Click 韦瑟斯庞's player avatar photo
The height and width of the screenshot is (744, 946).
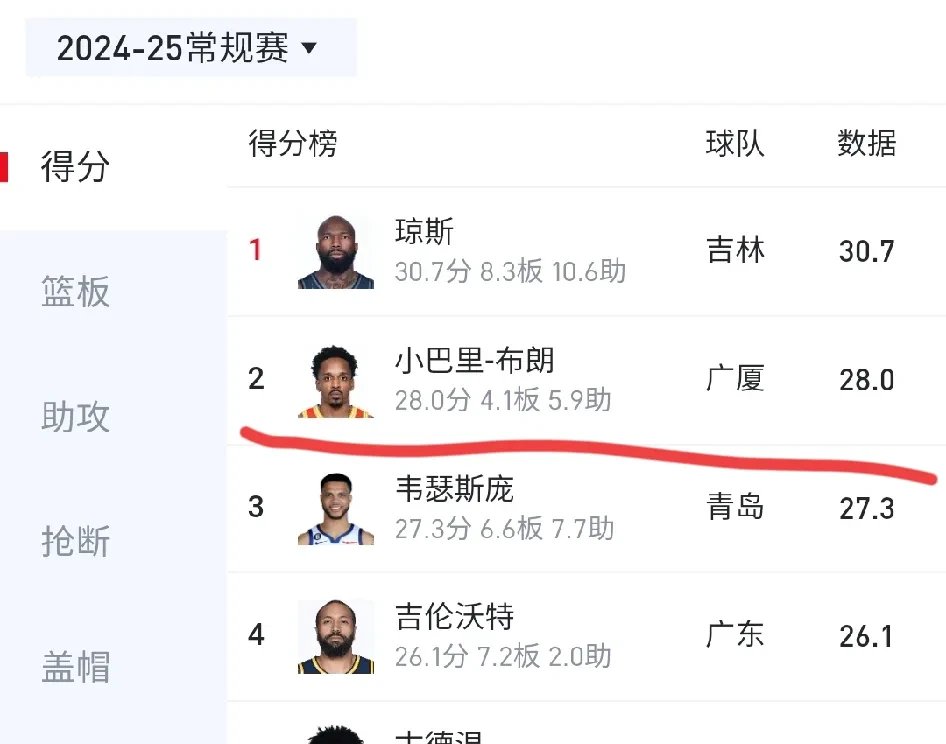[x=335, y=507]
